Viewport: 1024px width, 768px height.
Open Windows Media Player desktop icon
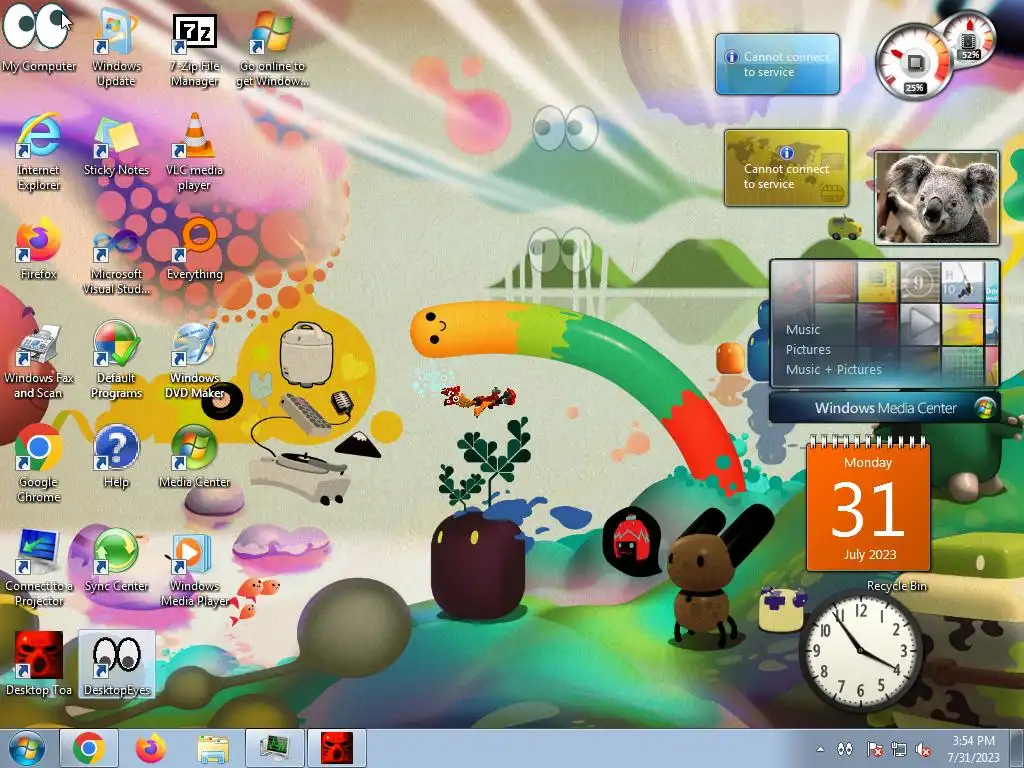194,567
